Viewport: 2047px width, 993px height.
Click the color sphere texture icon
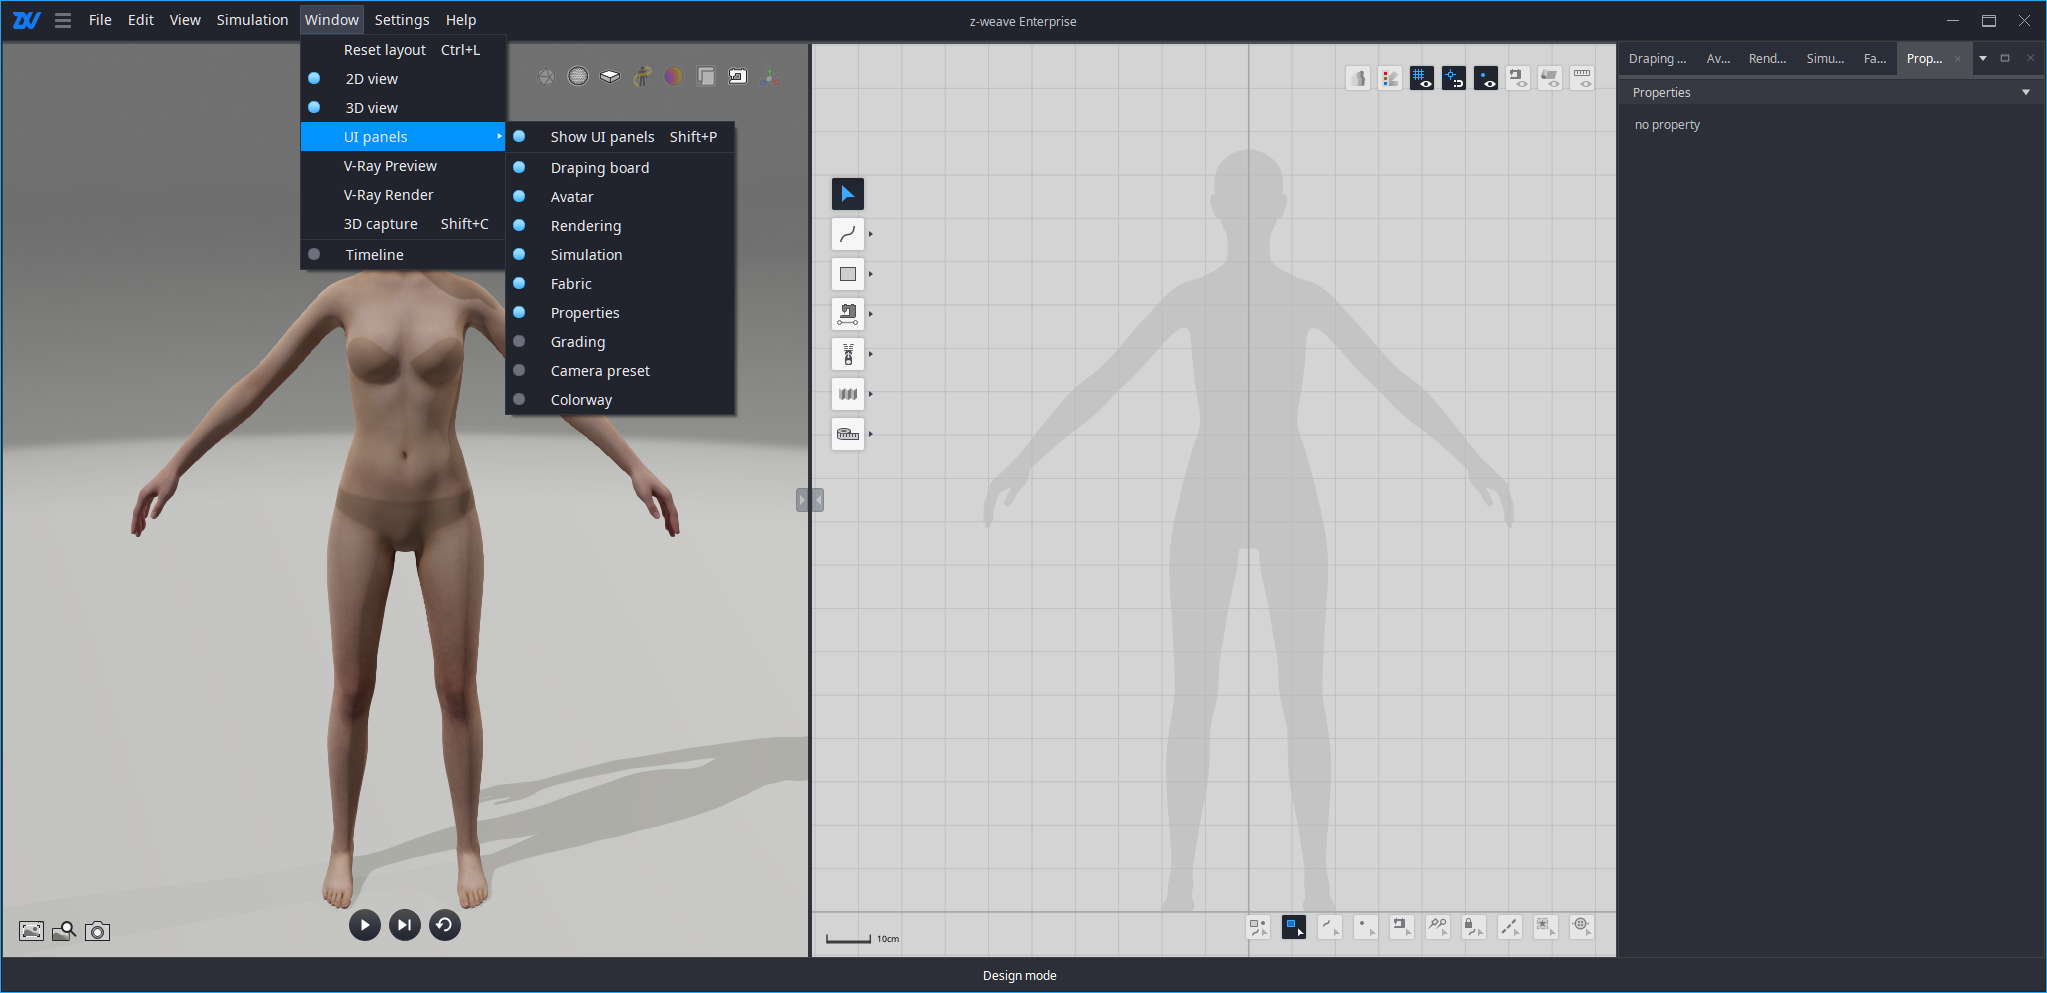[x=674, y=76]
